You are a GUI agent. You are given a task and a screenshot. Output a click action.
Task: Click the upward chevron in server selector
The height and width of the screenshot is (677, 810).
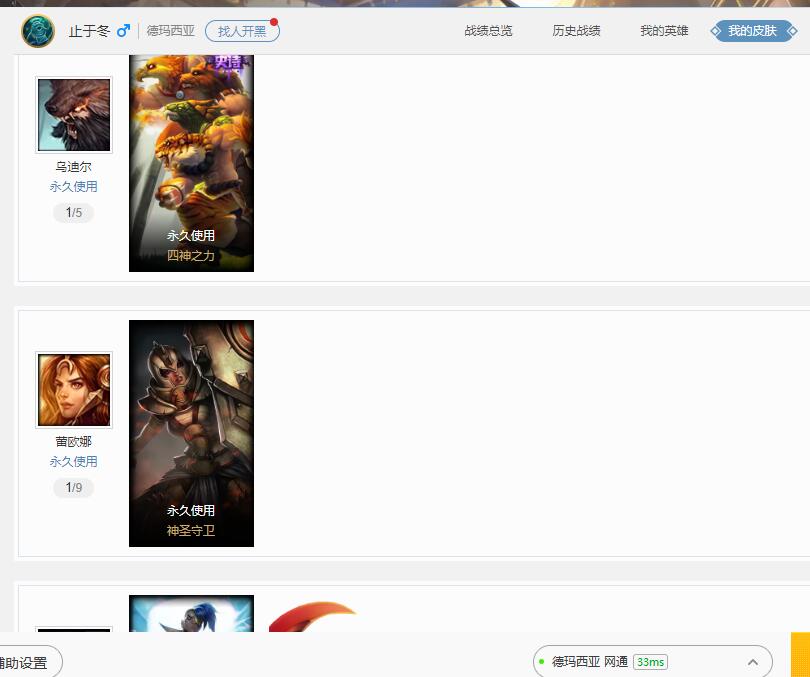pos(753,662)
